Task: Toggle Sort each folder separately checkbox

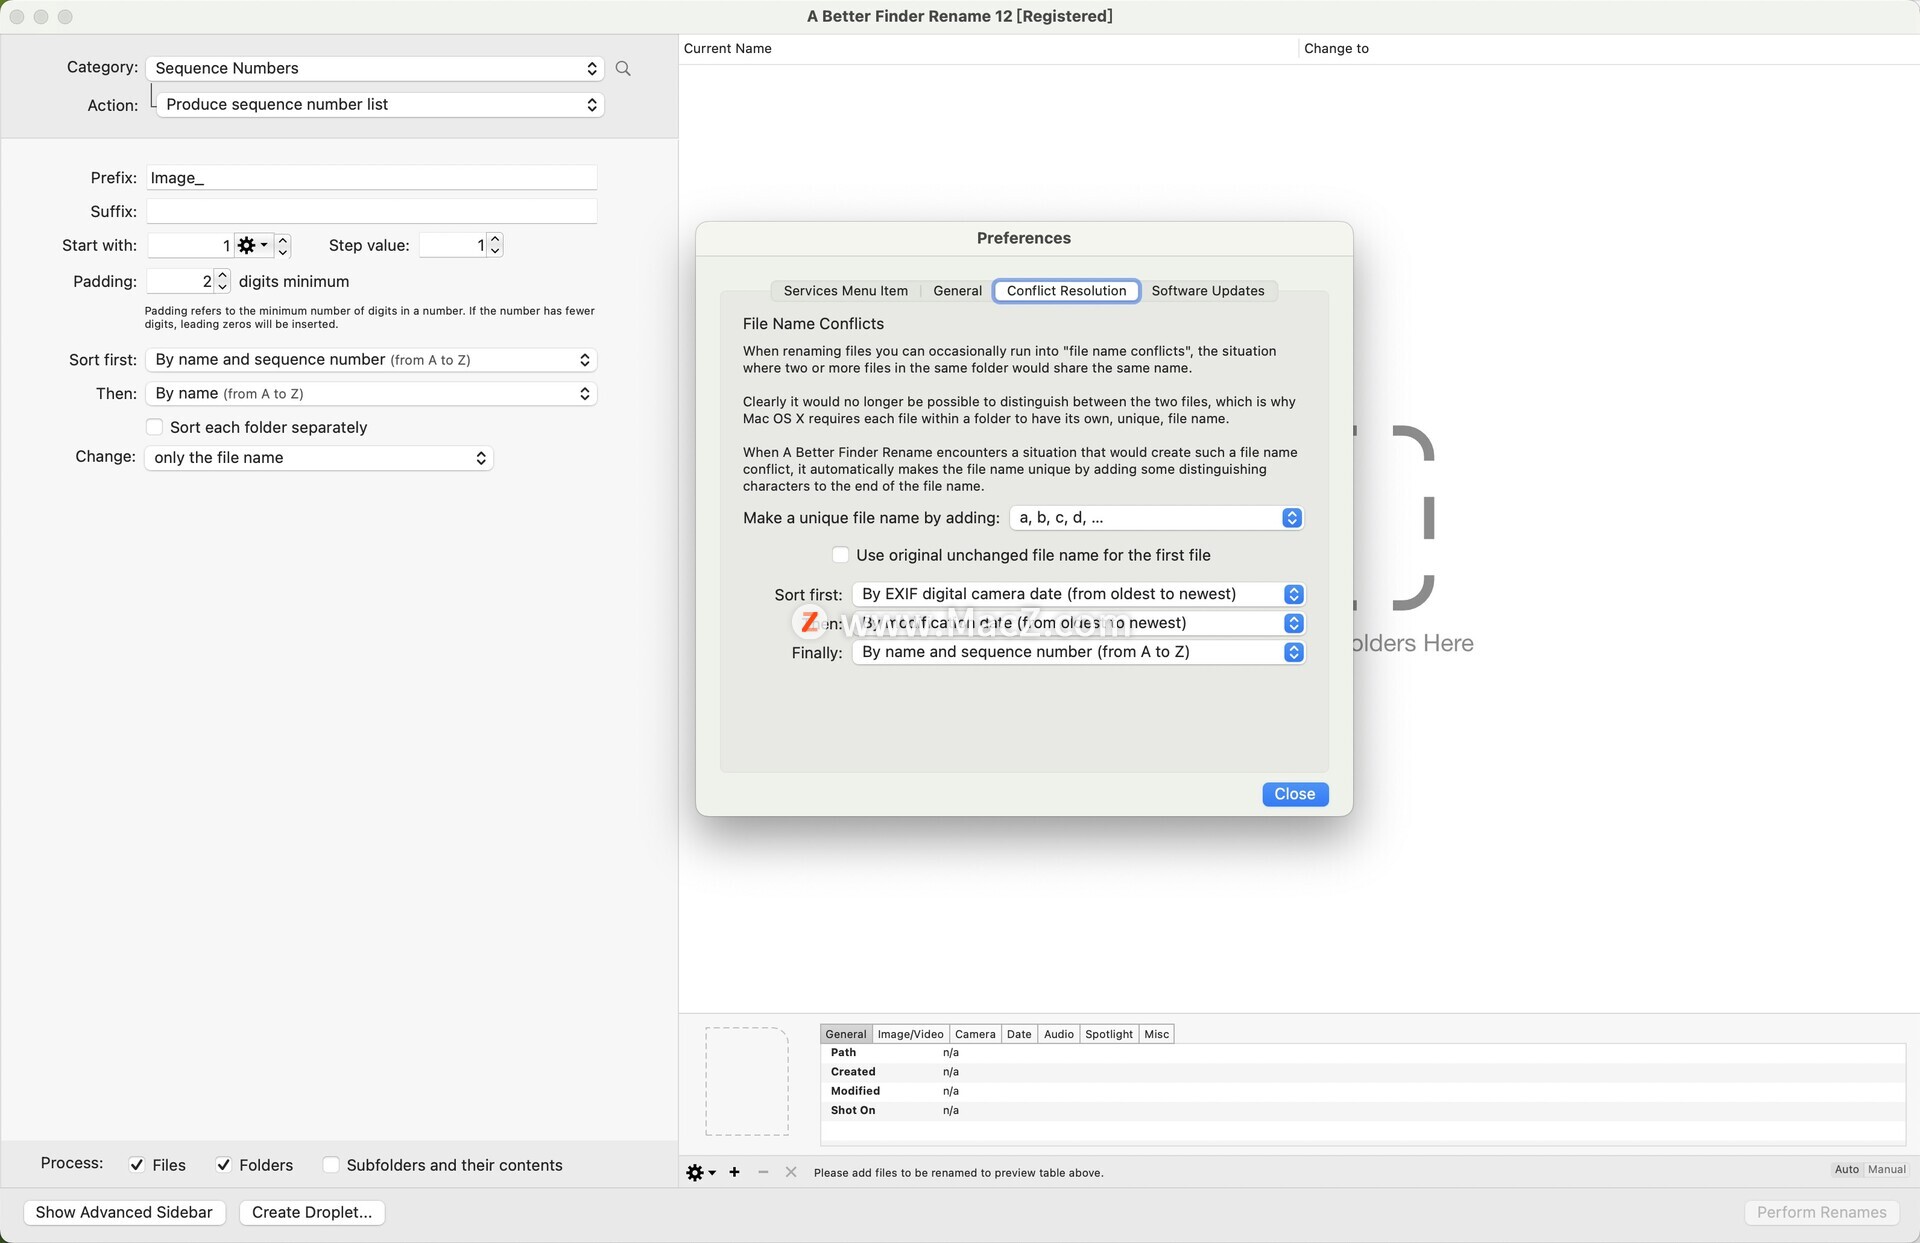Action: [154, 427]
